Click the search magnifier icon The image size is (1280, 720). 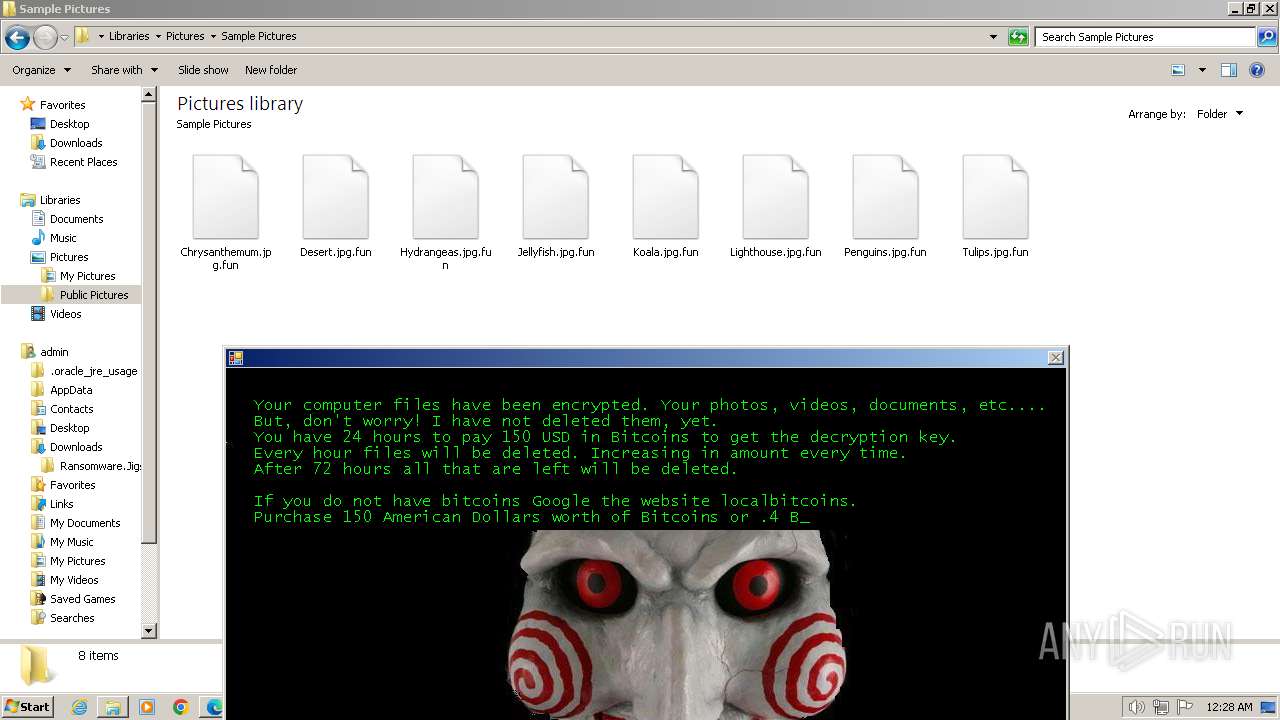(1267, 37)
